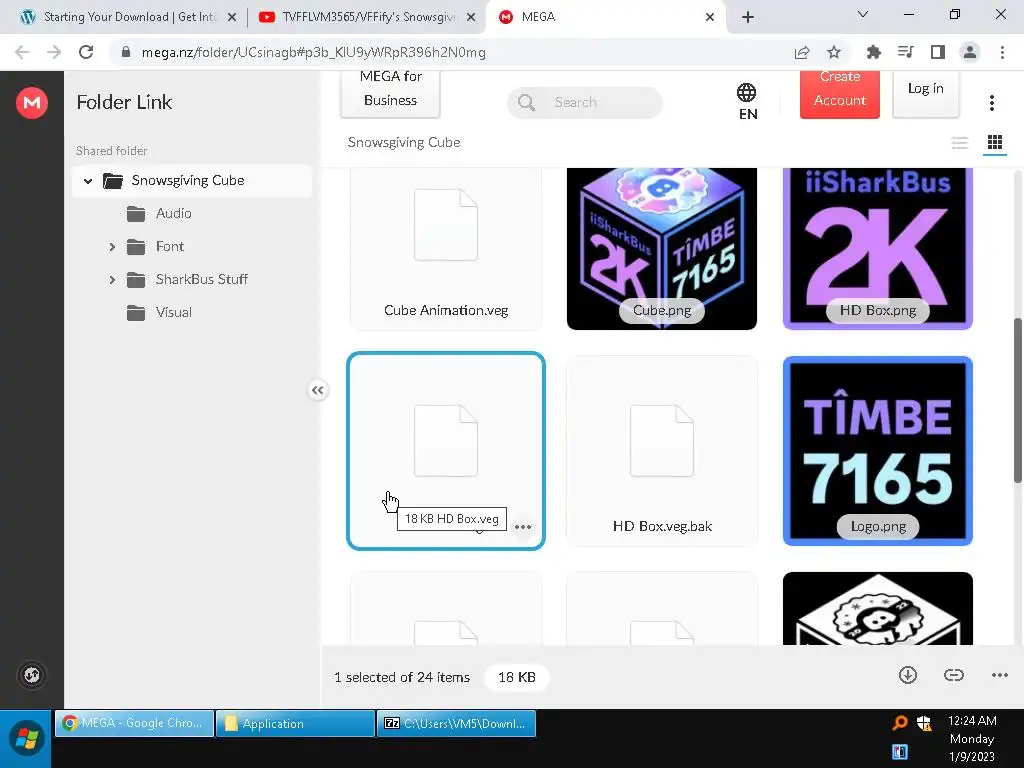
Task: Open the Windows Start button
Action: [26, 739]
